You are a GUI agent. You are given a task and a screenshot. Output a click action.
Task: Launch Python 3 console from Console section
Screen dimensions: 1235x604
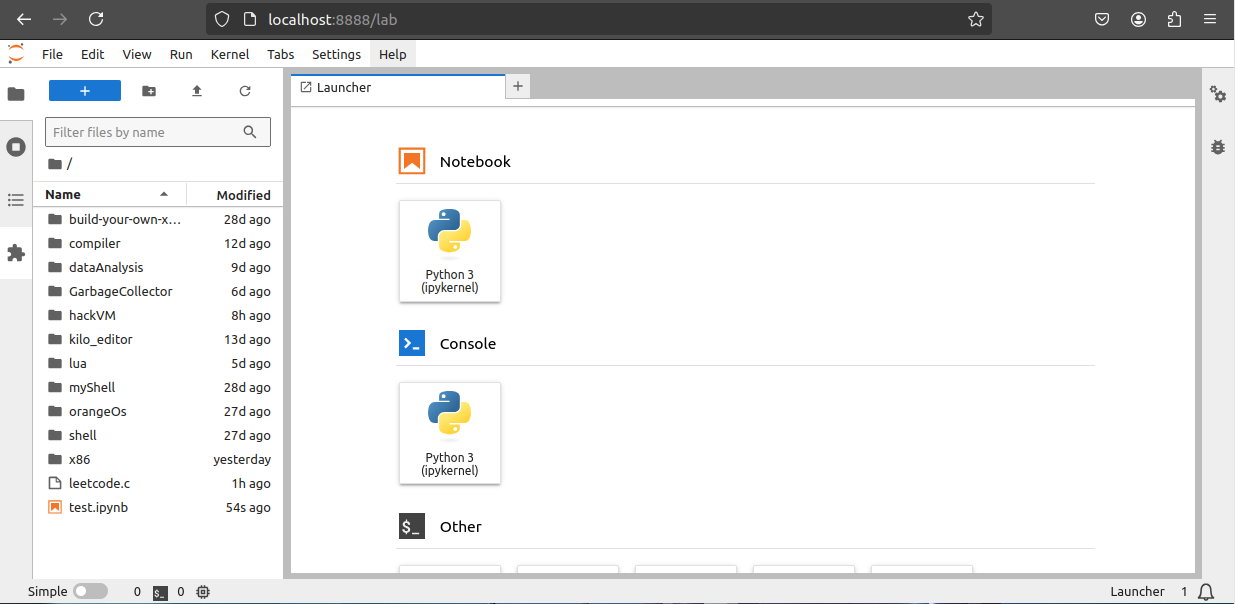[x=450, y=433]
